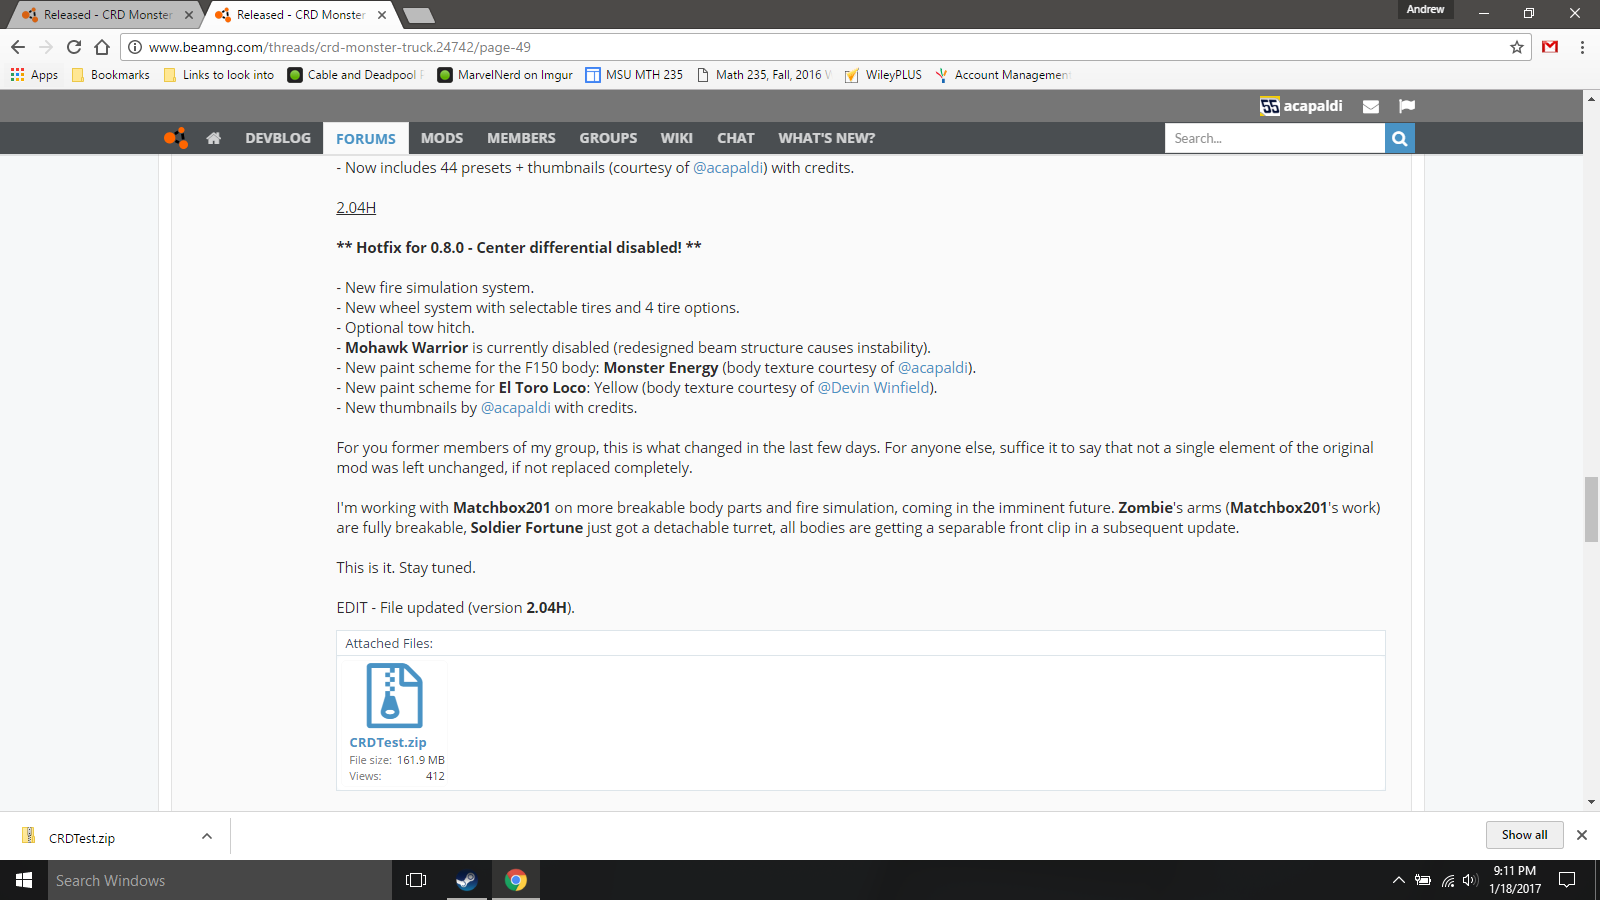1600x900 pixels.
Task: Open the Apps shortcut in bookmarks bar
Action: 34,75
